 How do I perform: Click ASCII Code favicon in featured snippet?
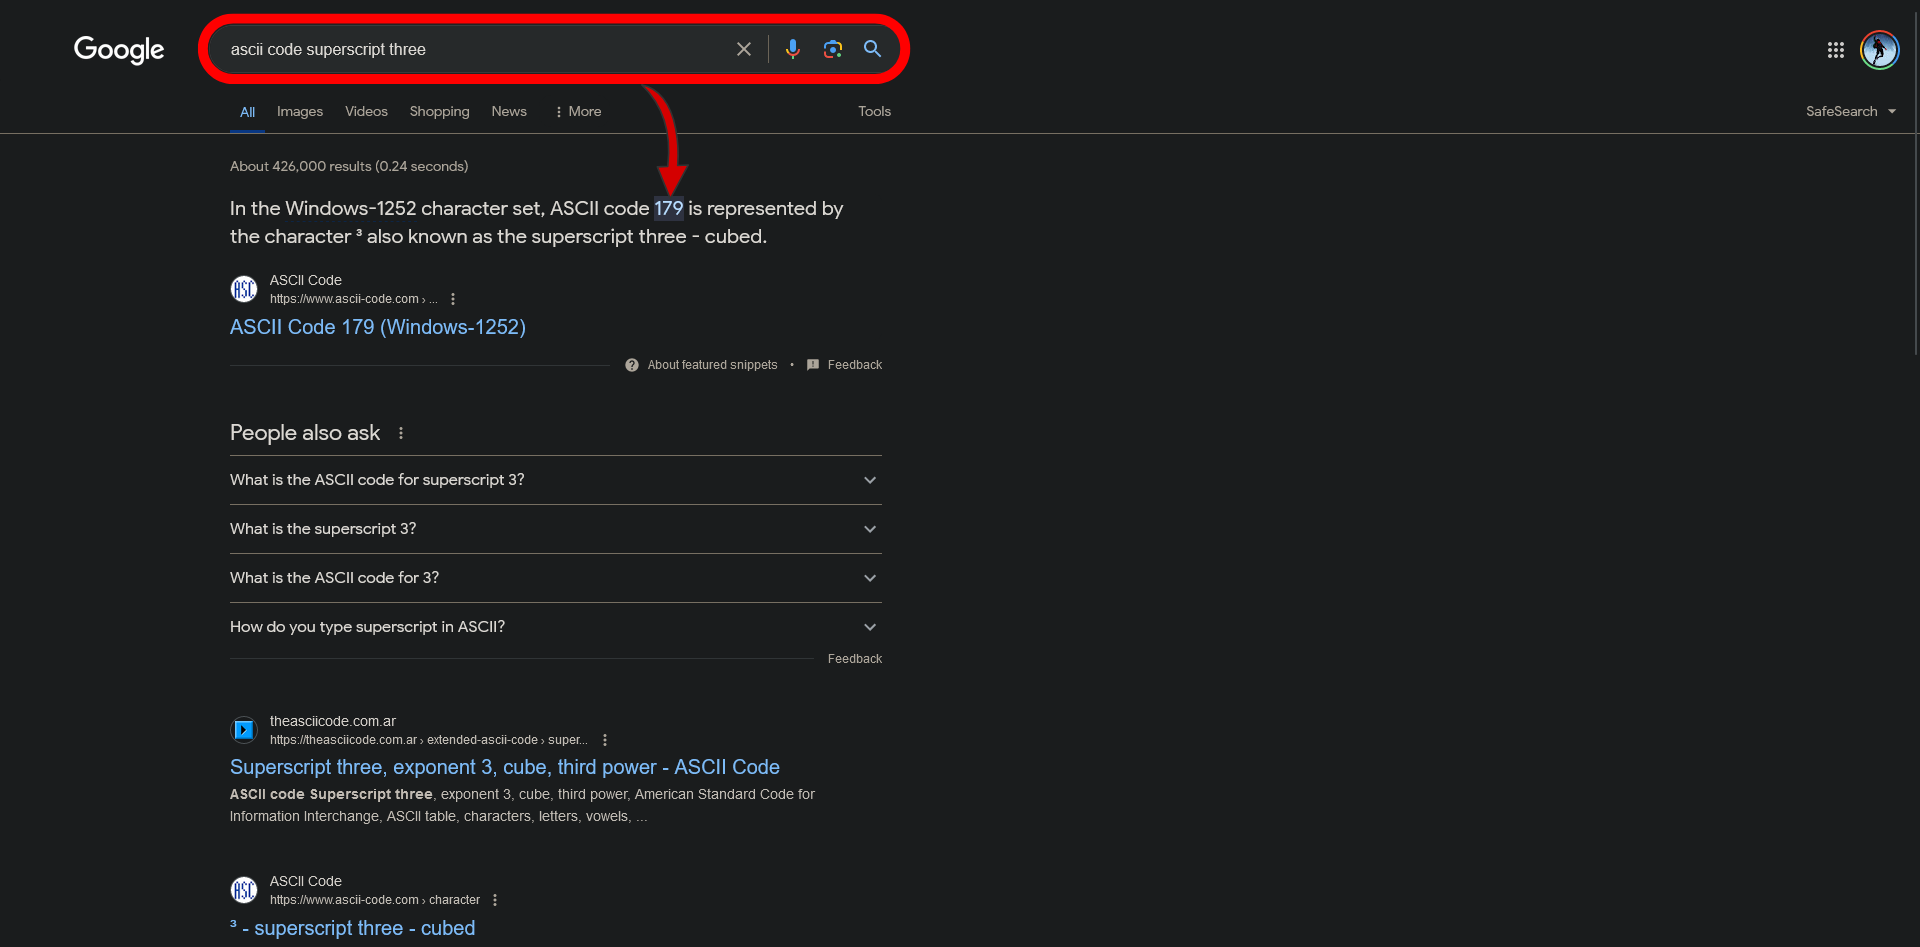(244, 289)
